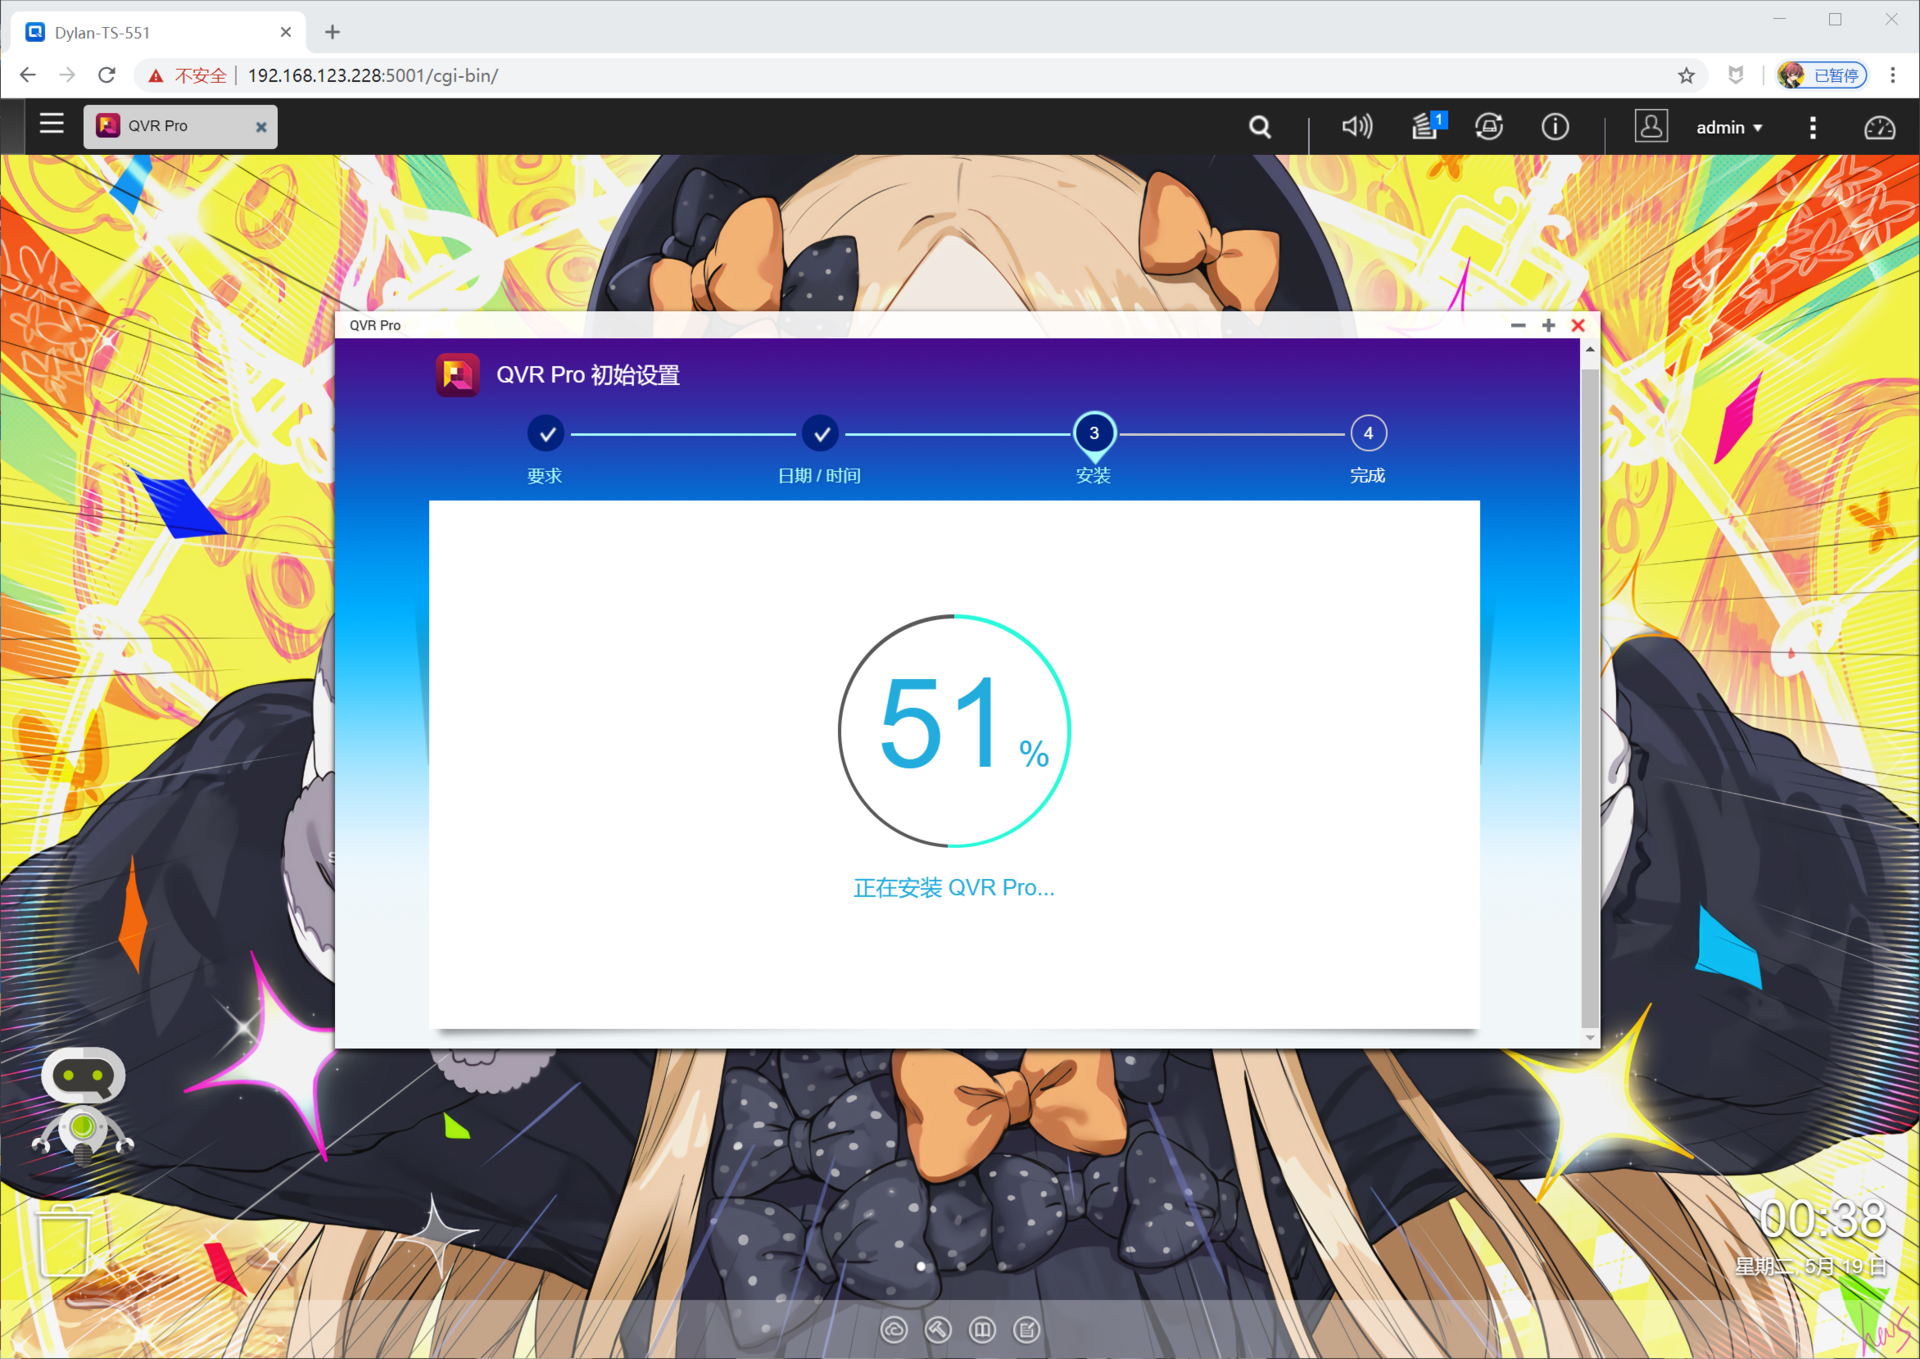The height and width of the screenshot is (1359, 1920).
Task: Open the QTS main menu hamburger
Action: coord(51,125)
